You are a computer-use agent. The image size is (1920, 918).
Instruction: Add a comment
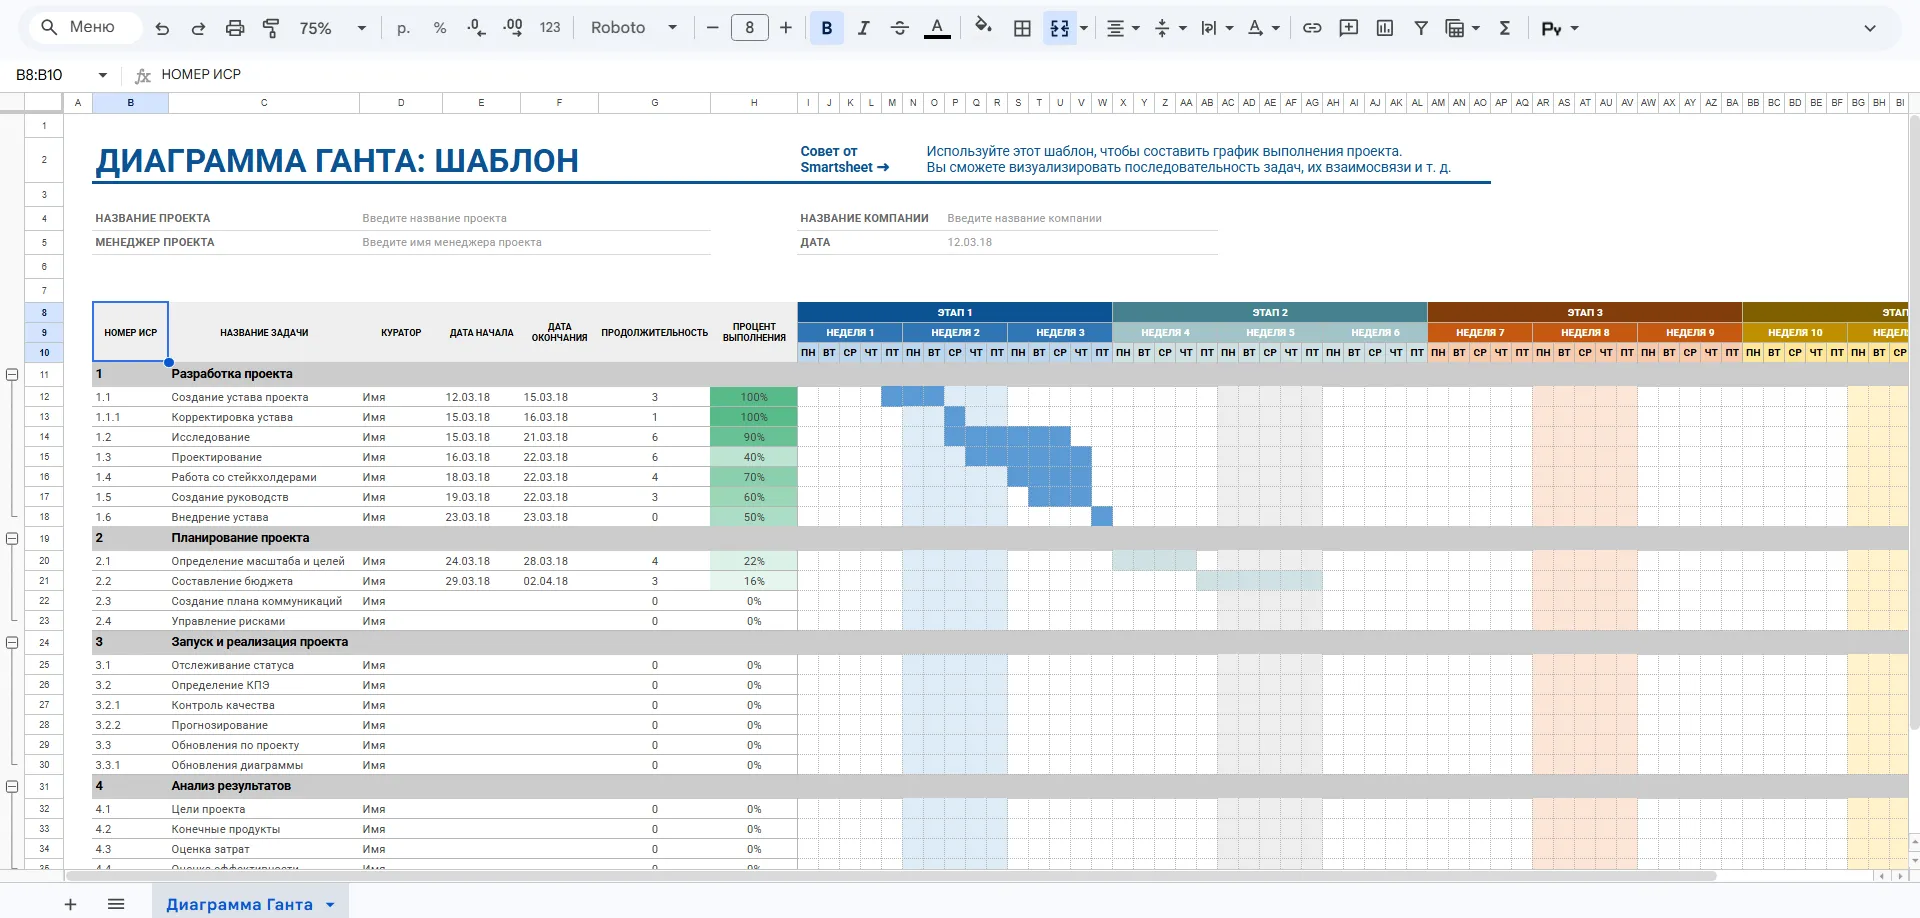(x=1349, y=28)
